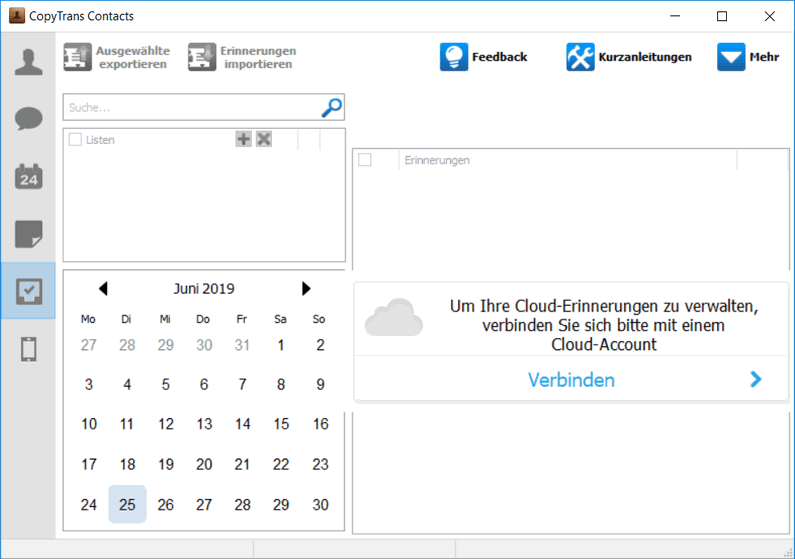Toggle the Listen checkbox

click(75, 139)
